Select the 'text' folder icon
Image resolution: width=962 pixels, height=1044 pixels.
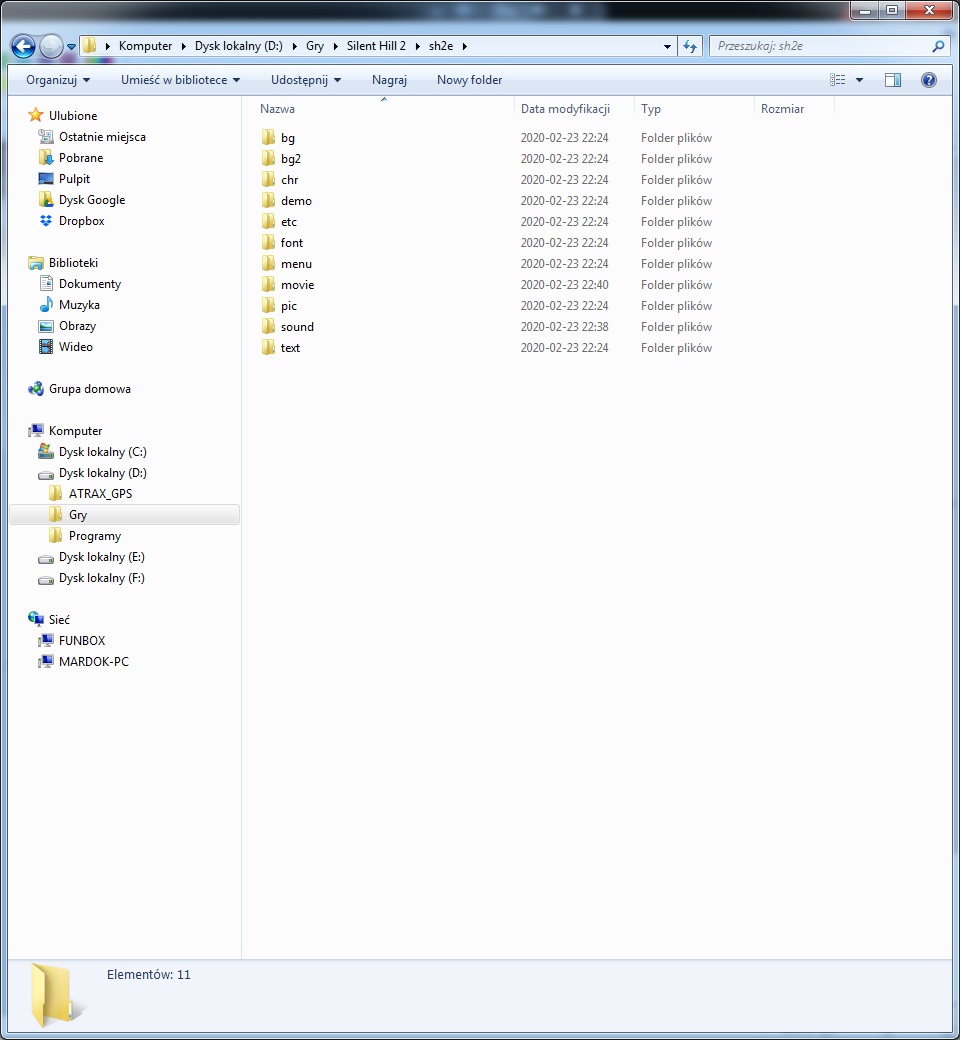[x=268, y=348]
